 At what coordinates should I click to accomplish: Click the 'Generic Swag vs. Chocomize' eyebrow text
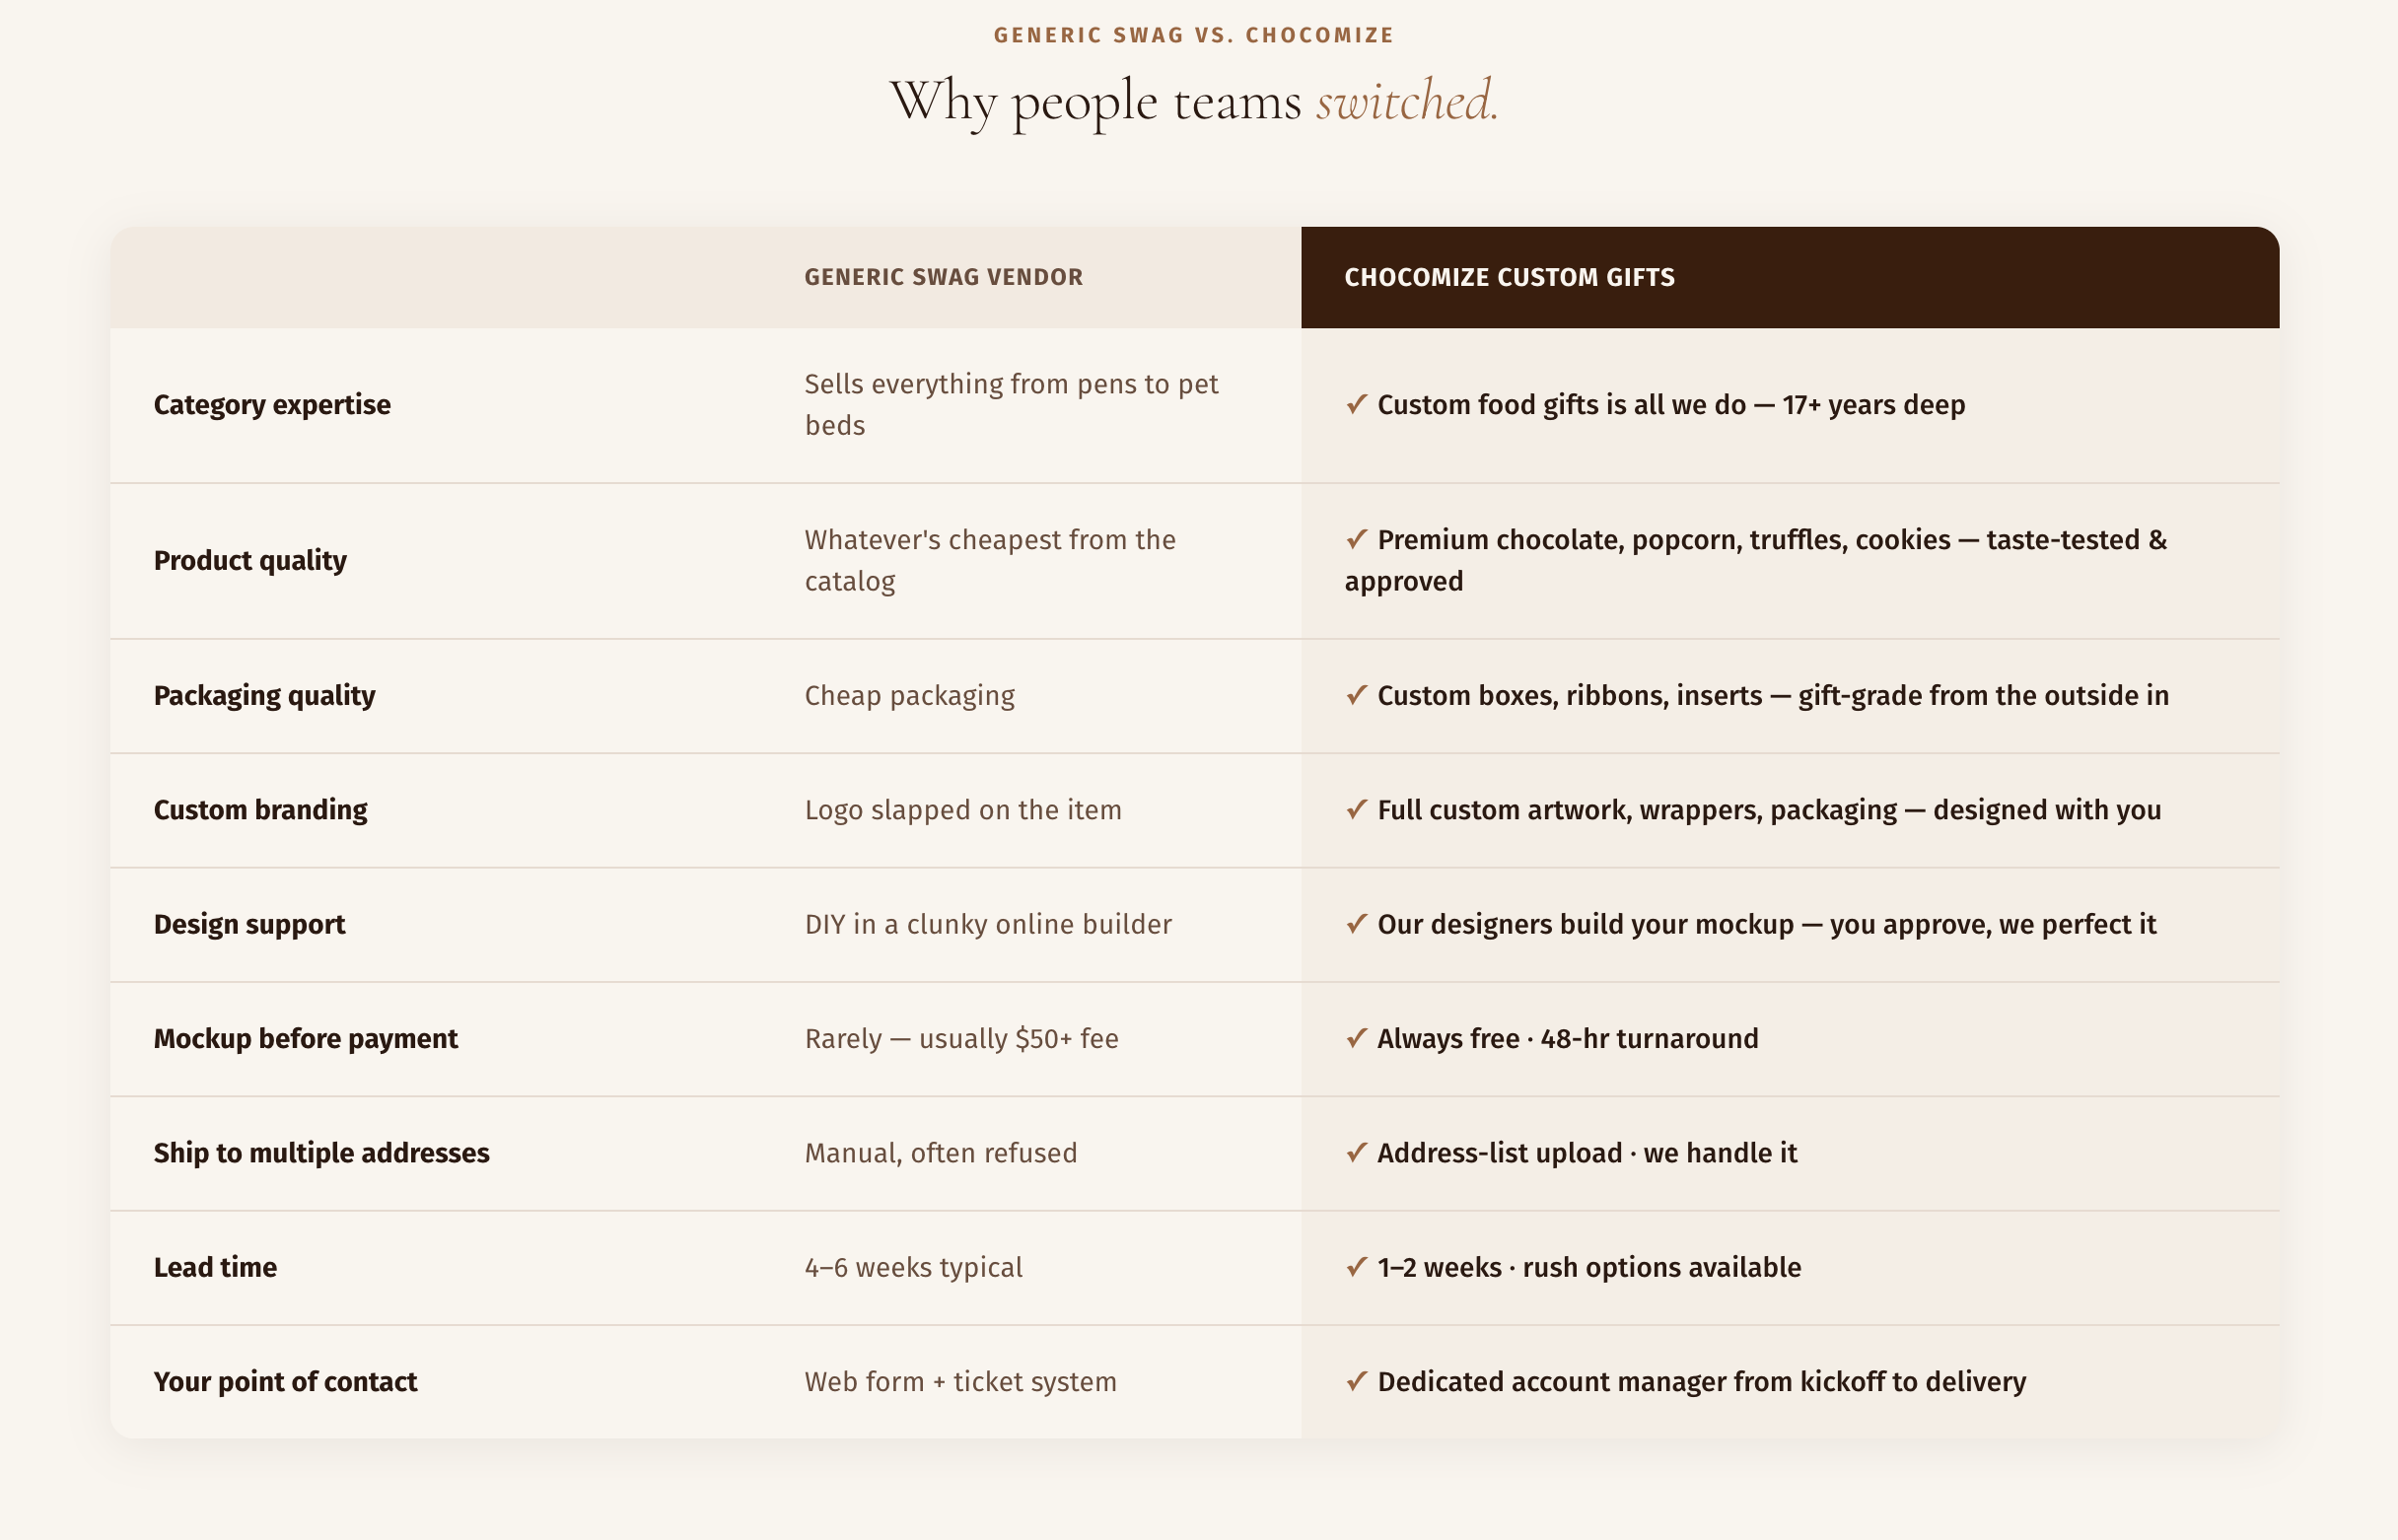tap(1194, 35)
